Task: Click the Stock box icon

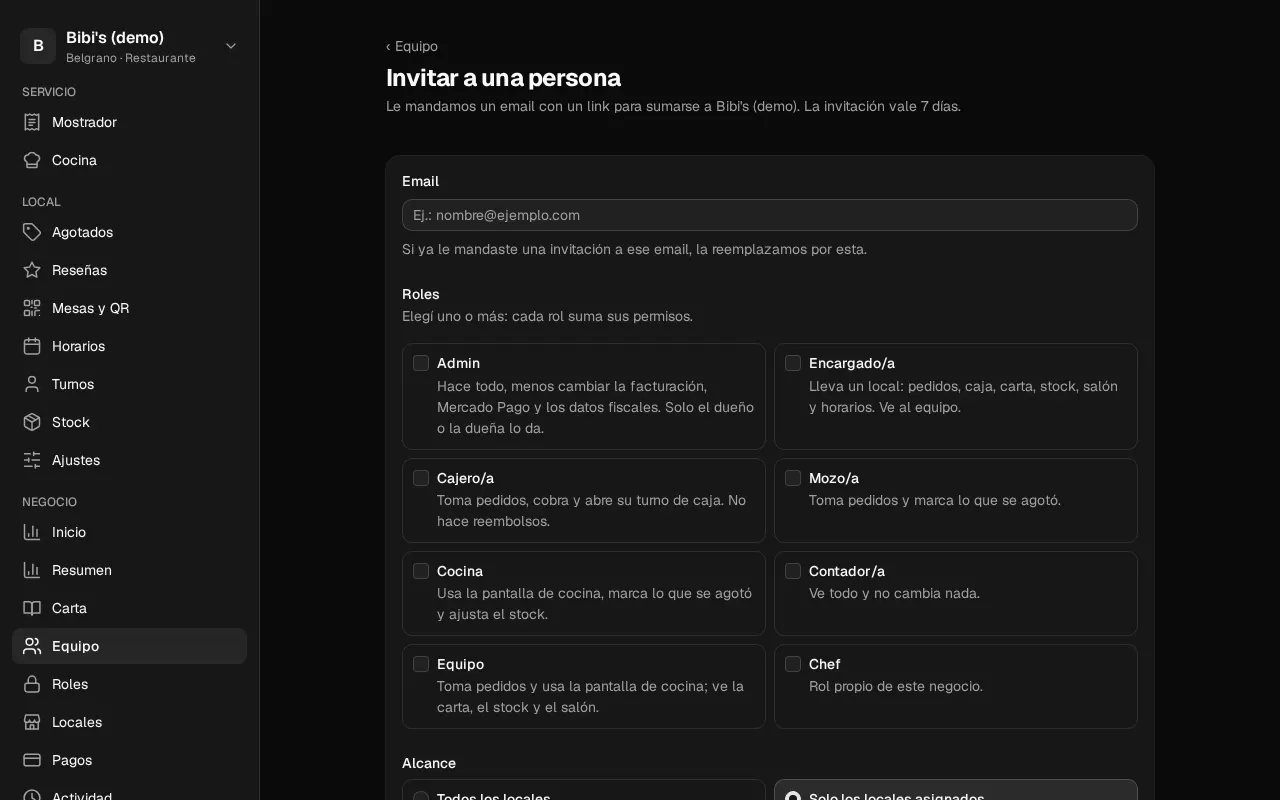Action: 32,422
